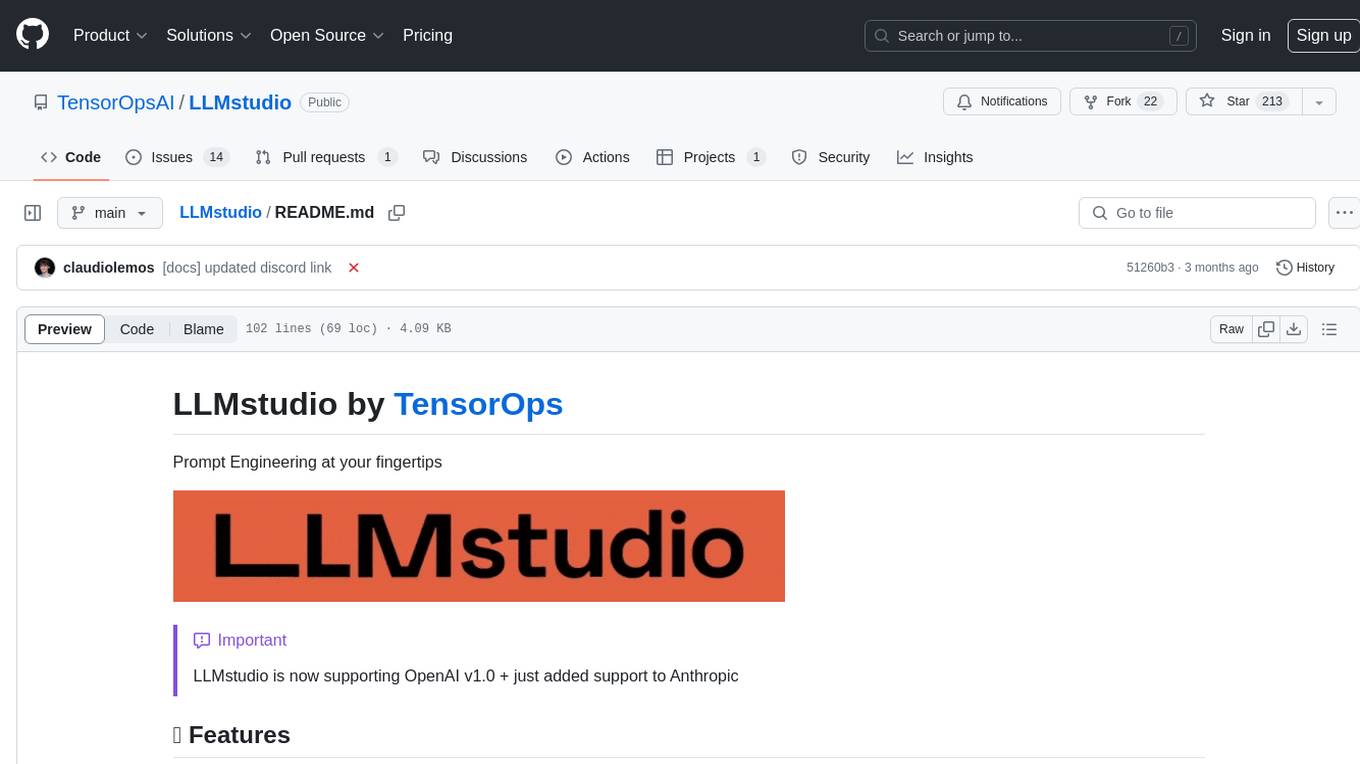This screenshot has width=1360, height=764.
Task: Open the star lists dropdown arrow
Action: click(x=1319, y=102)
